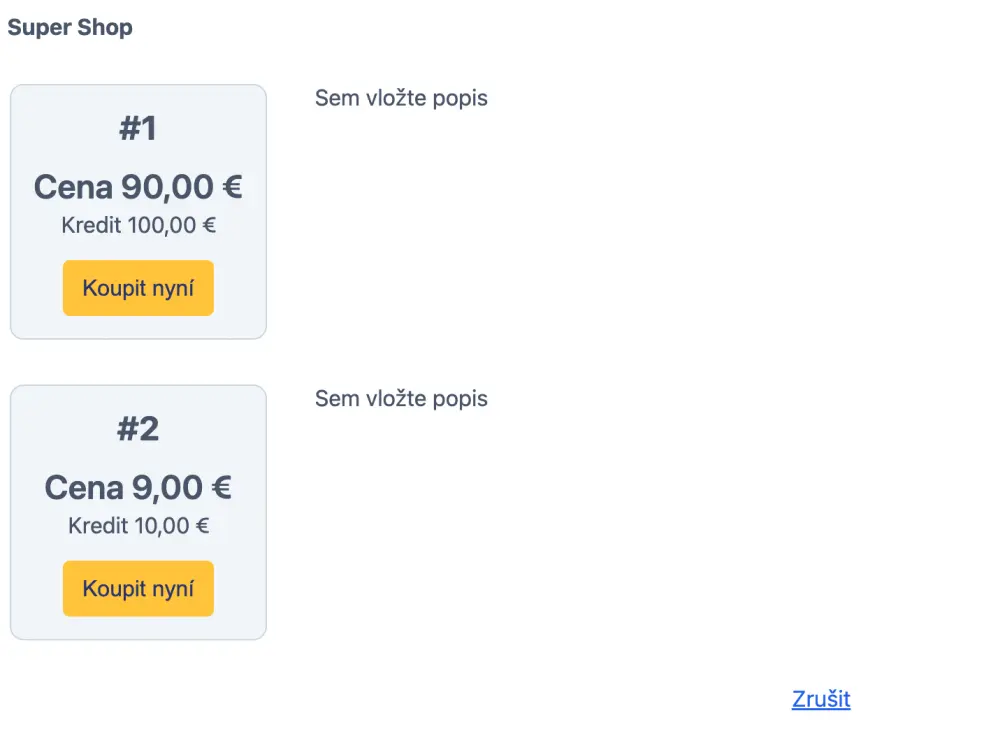Click the word Kredit in product #2
The height and width of the screenshot is (748, 984).
[x=98, y=526]
